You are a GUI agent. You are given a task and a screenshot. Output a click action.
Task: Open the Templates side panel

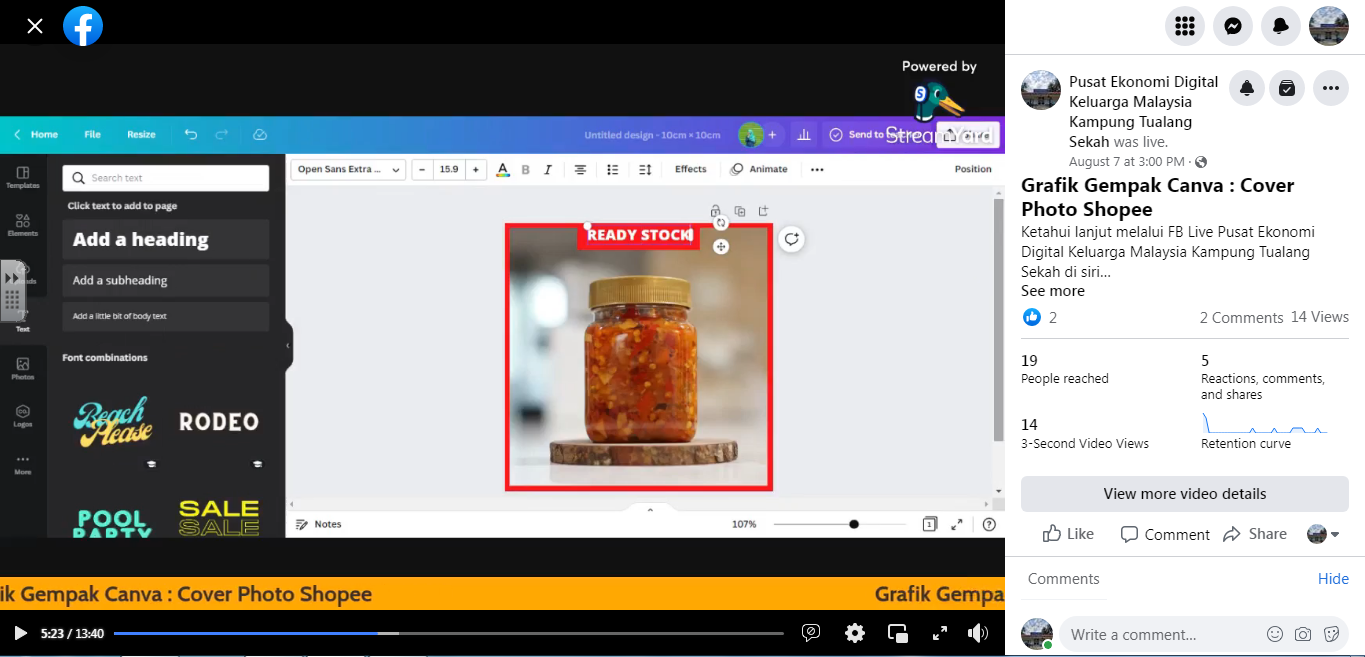(23, 177)
